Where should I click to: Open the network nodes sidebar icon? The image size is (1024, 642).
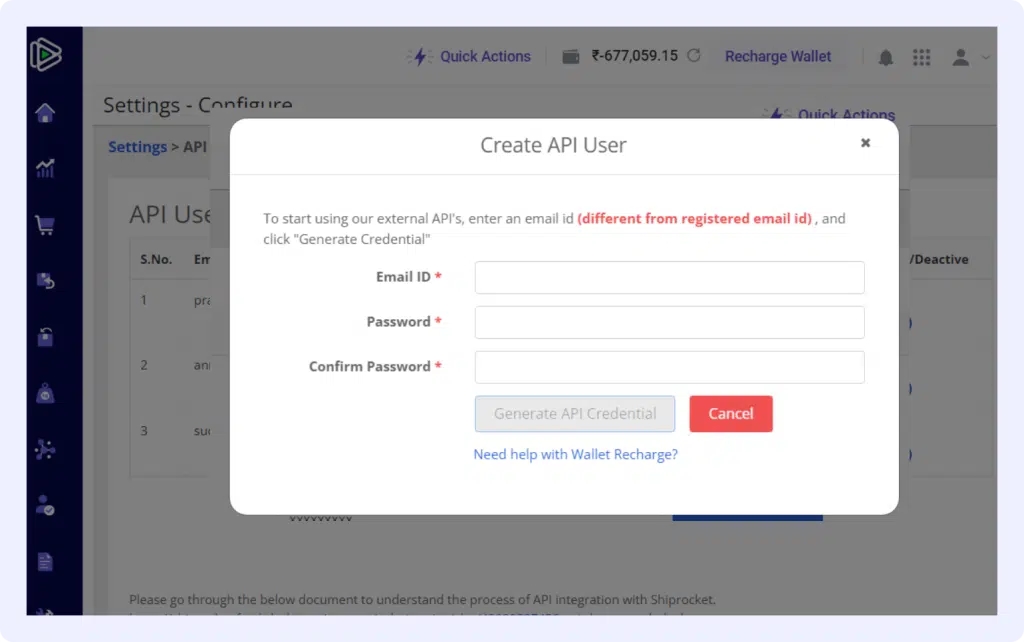[x=45, y=450]
